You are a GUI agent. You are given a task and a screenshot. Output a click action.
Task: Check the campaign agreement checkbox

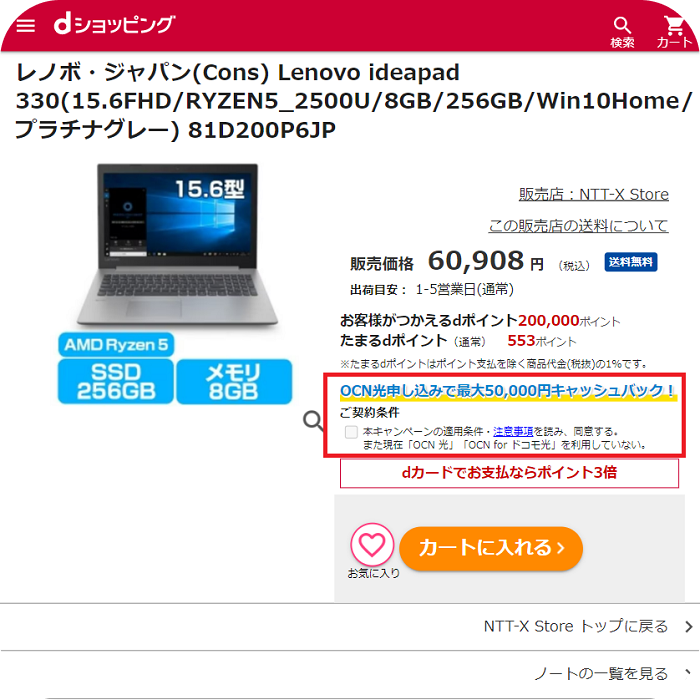tap(351, 432)
